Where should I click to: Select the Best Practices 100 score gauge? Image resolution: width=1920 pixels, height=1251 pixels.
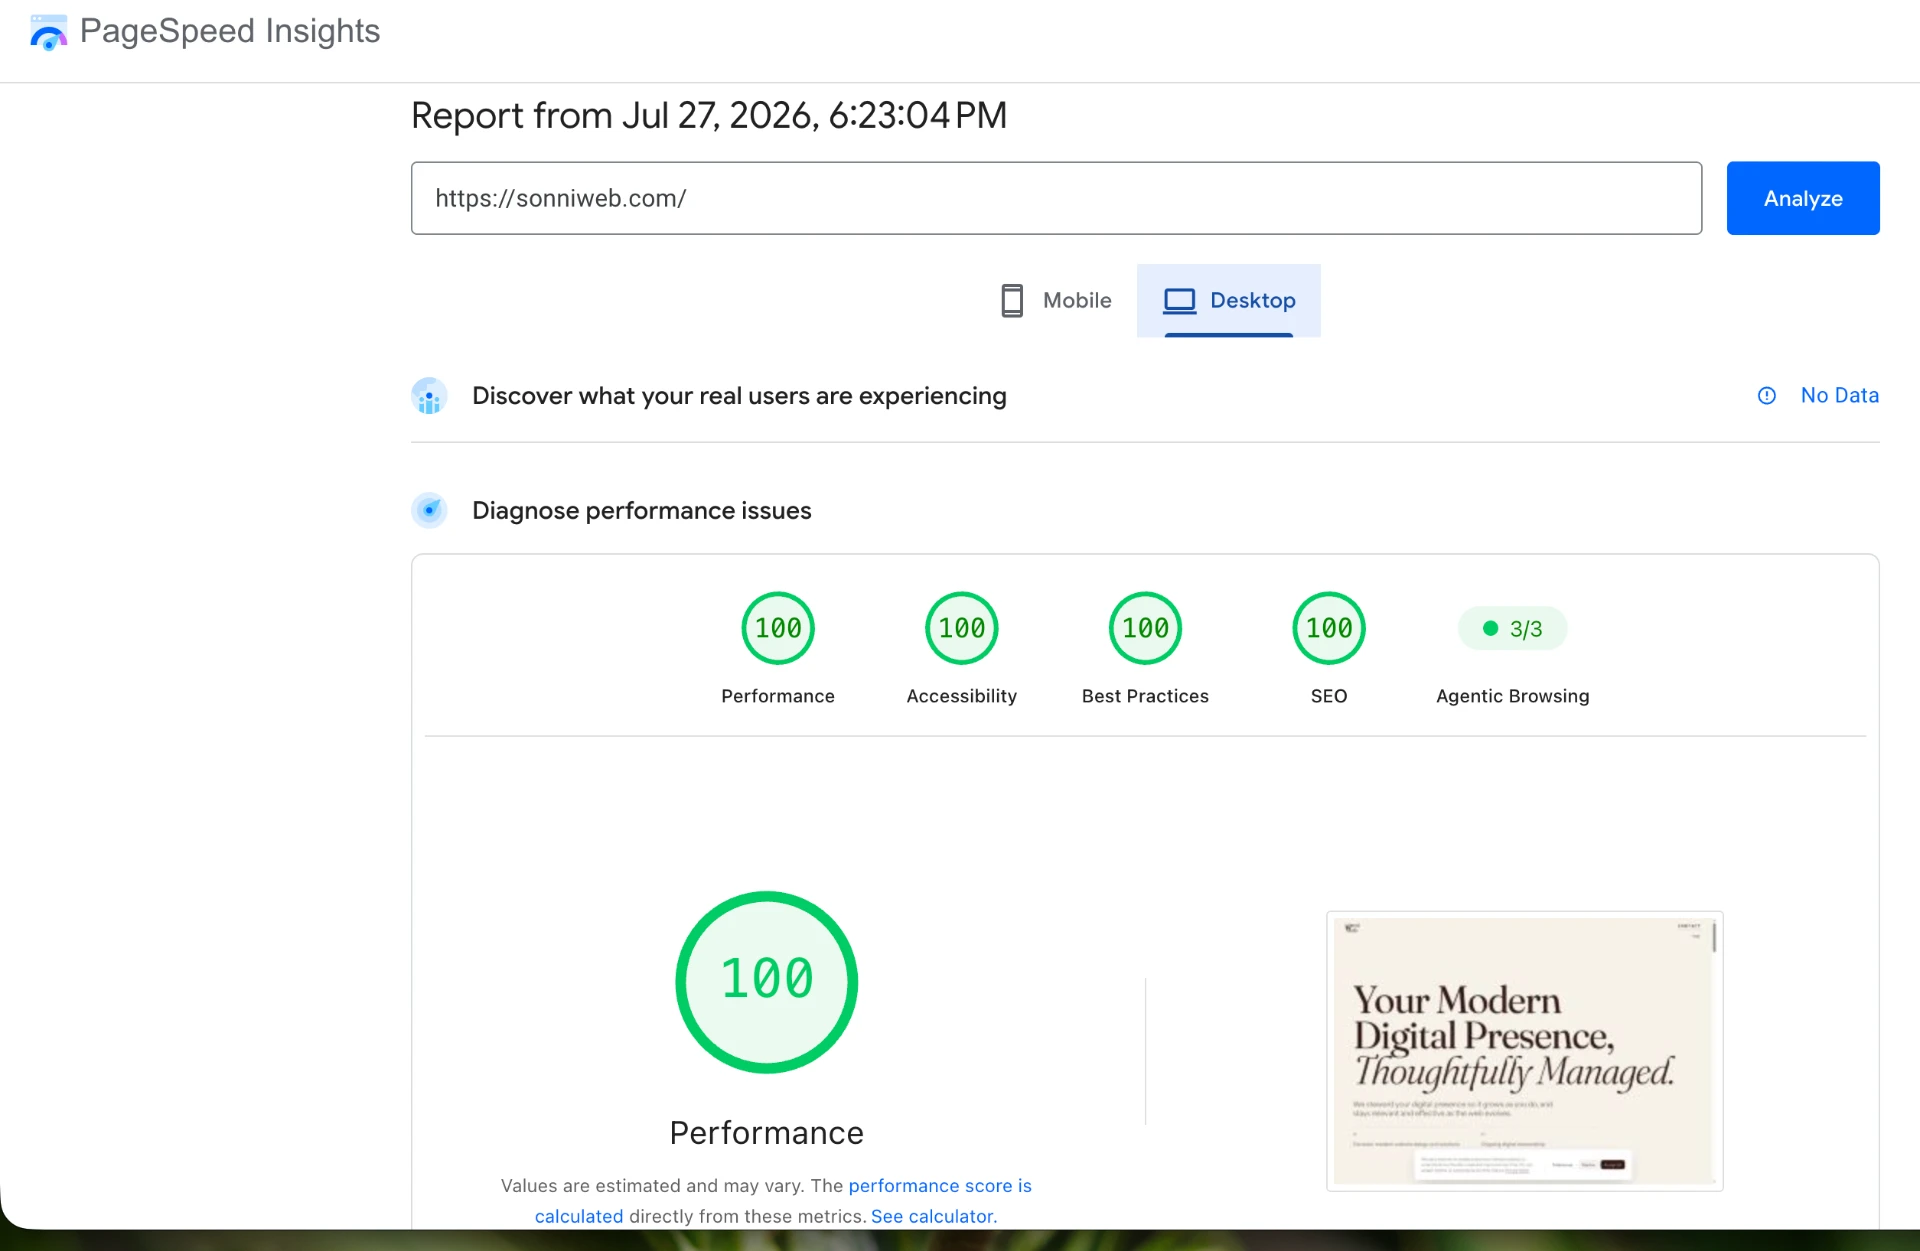[1145, 628]
